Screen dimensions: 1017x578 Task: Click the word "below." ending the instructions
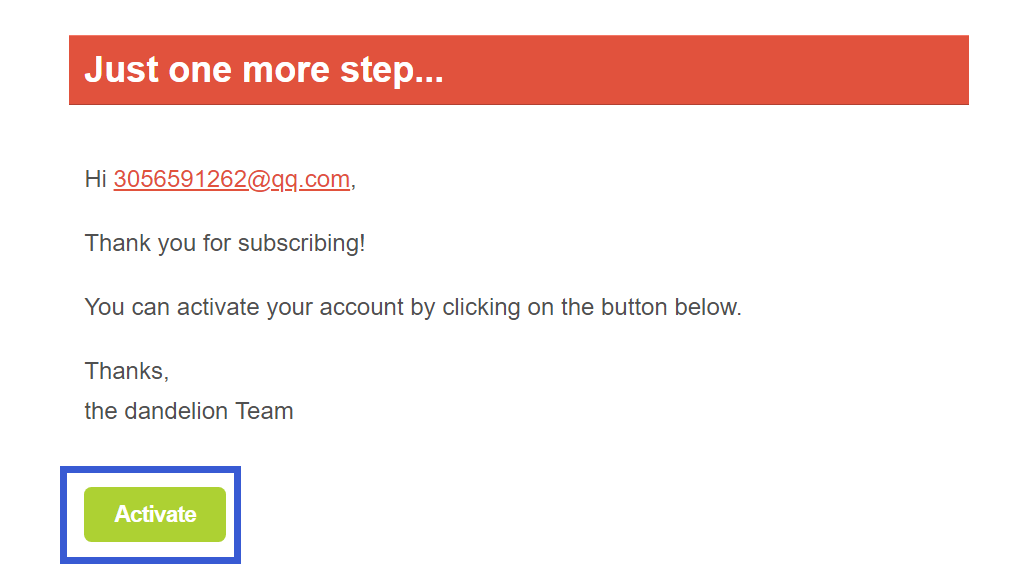coord(708,307)
